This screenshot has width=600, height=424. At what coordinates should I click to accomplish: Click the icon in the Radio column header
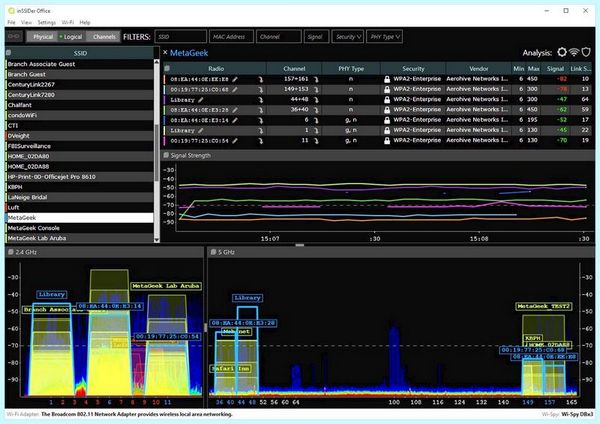click(167, 68)
